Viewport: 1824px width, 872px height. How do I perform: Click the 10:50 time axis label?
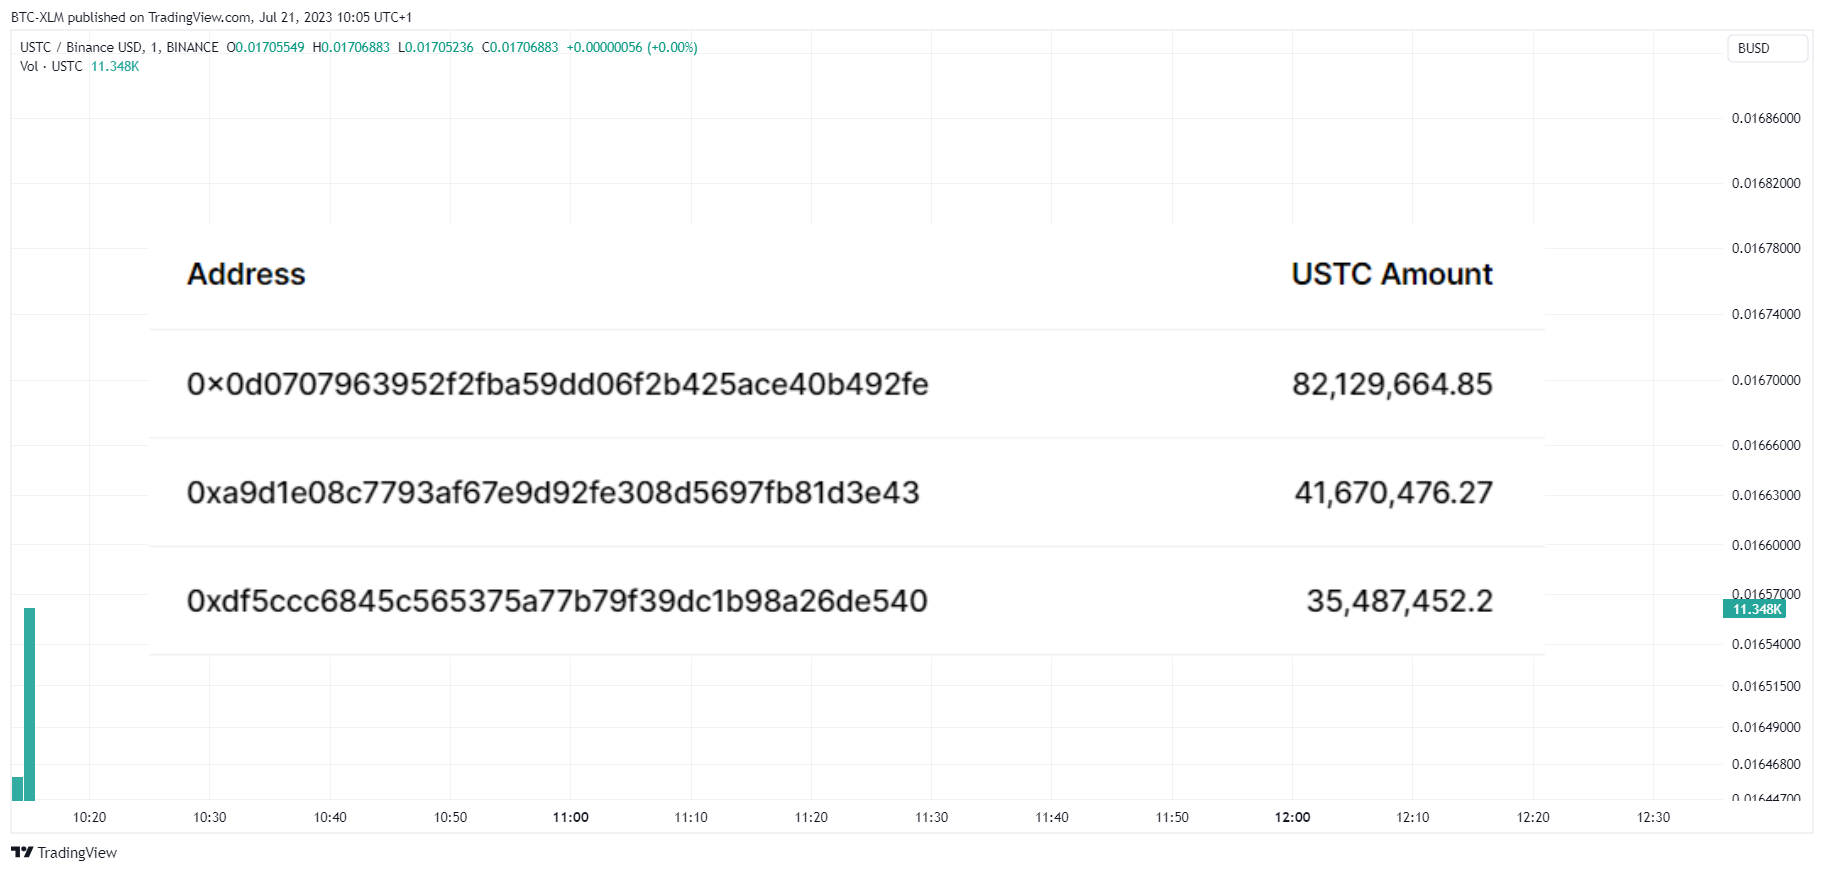click(x=450, y=817)
